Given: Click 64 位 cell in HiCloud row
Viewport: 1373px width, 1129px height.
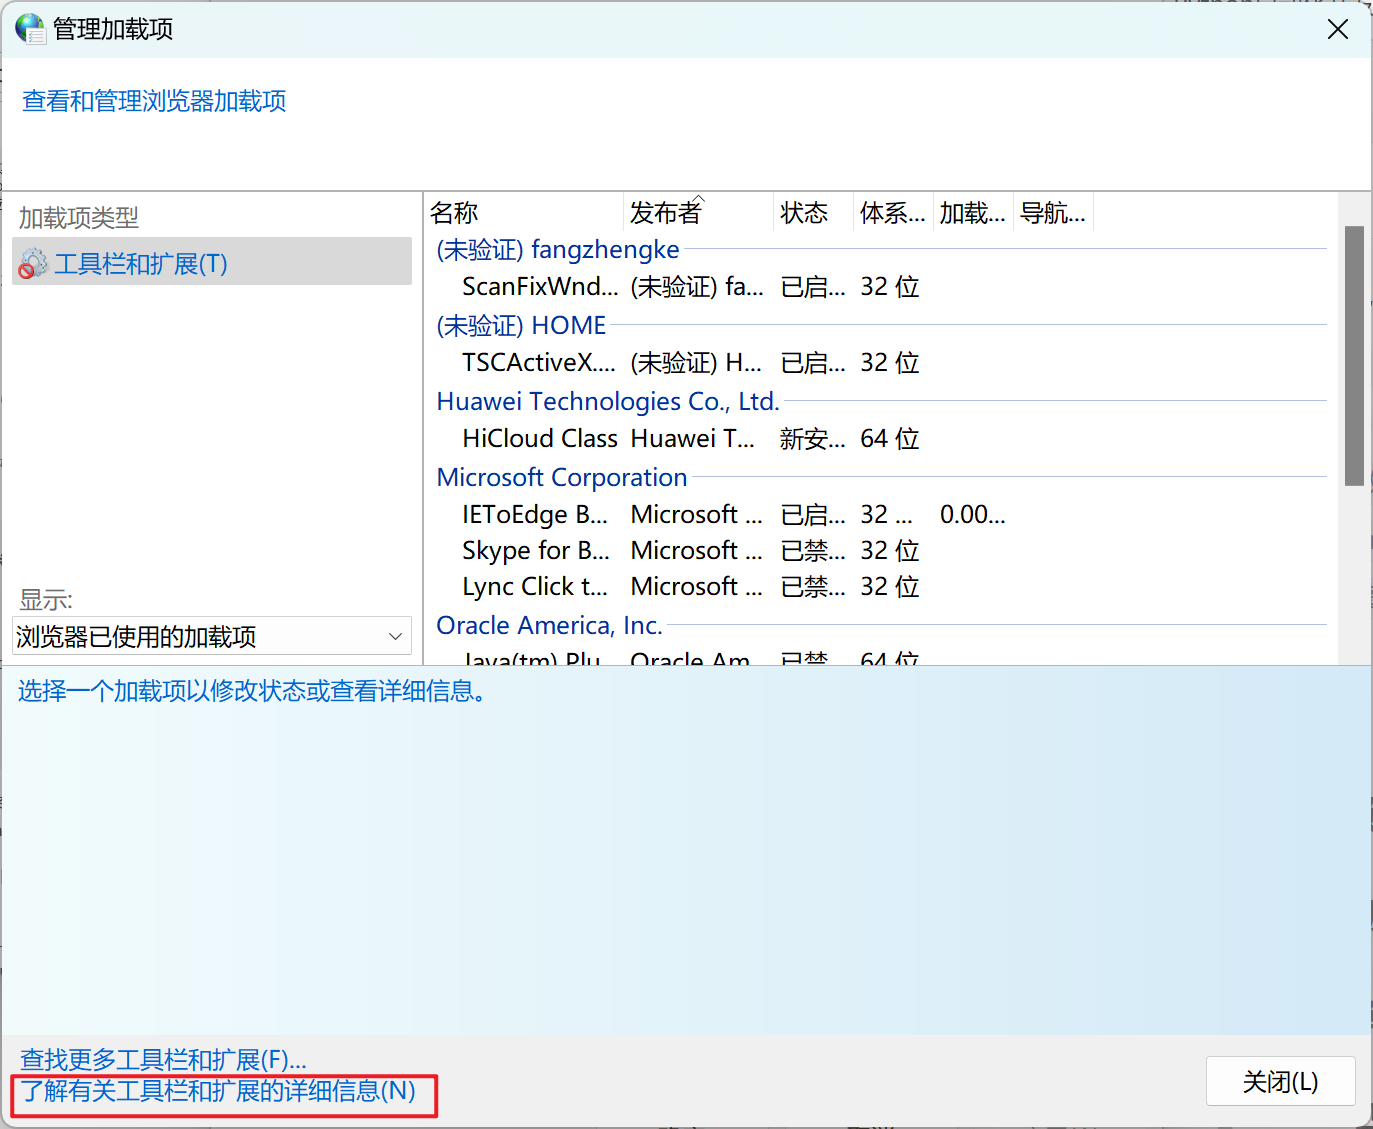Looking at the screenshot, I should [x=889, y=439].
